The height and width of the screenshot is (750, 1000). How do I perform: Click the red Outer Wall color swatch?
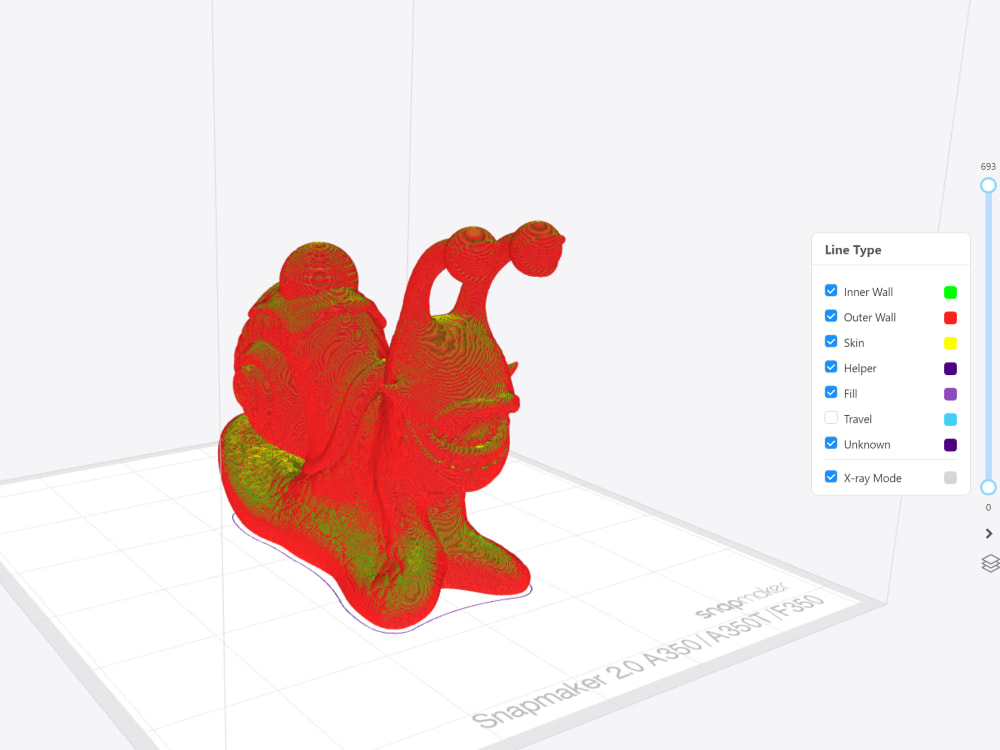pos(950,318)
